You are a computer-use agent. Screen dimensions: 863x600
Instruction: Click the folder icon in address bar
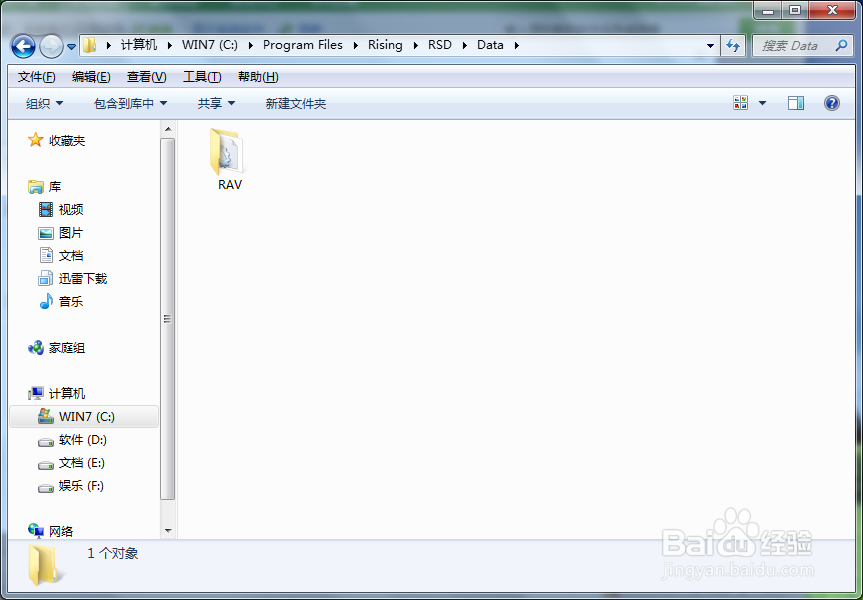coord(90,45)
